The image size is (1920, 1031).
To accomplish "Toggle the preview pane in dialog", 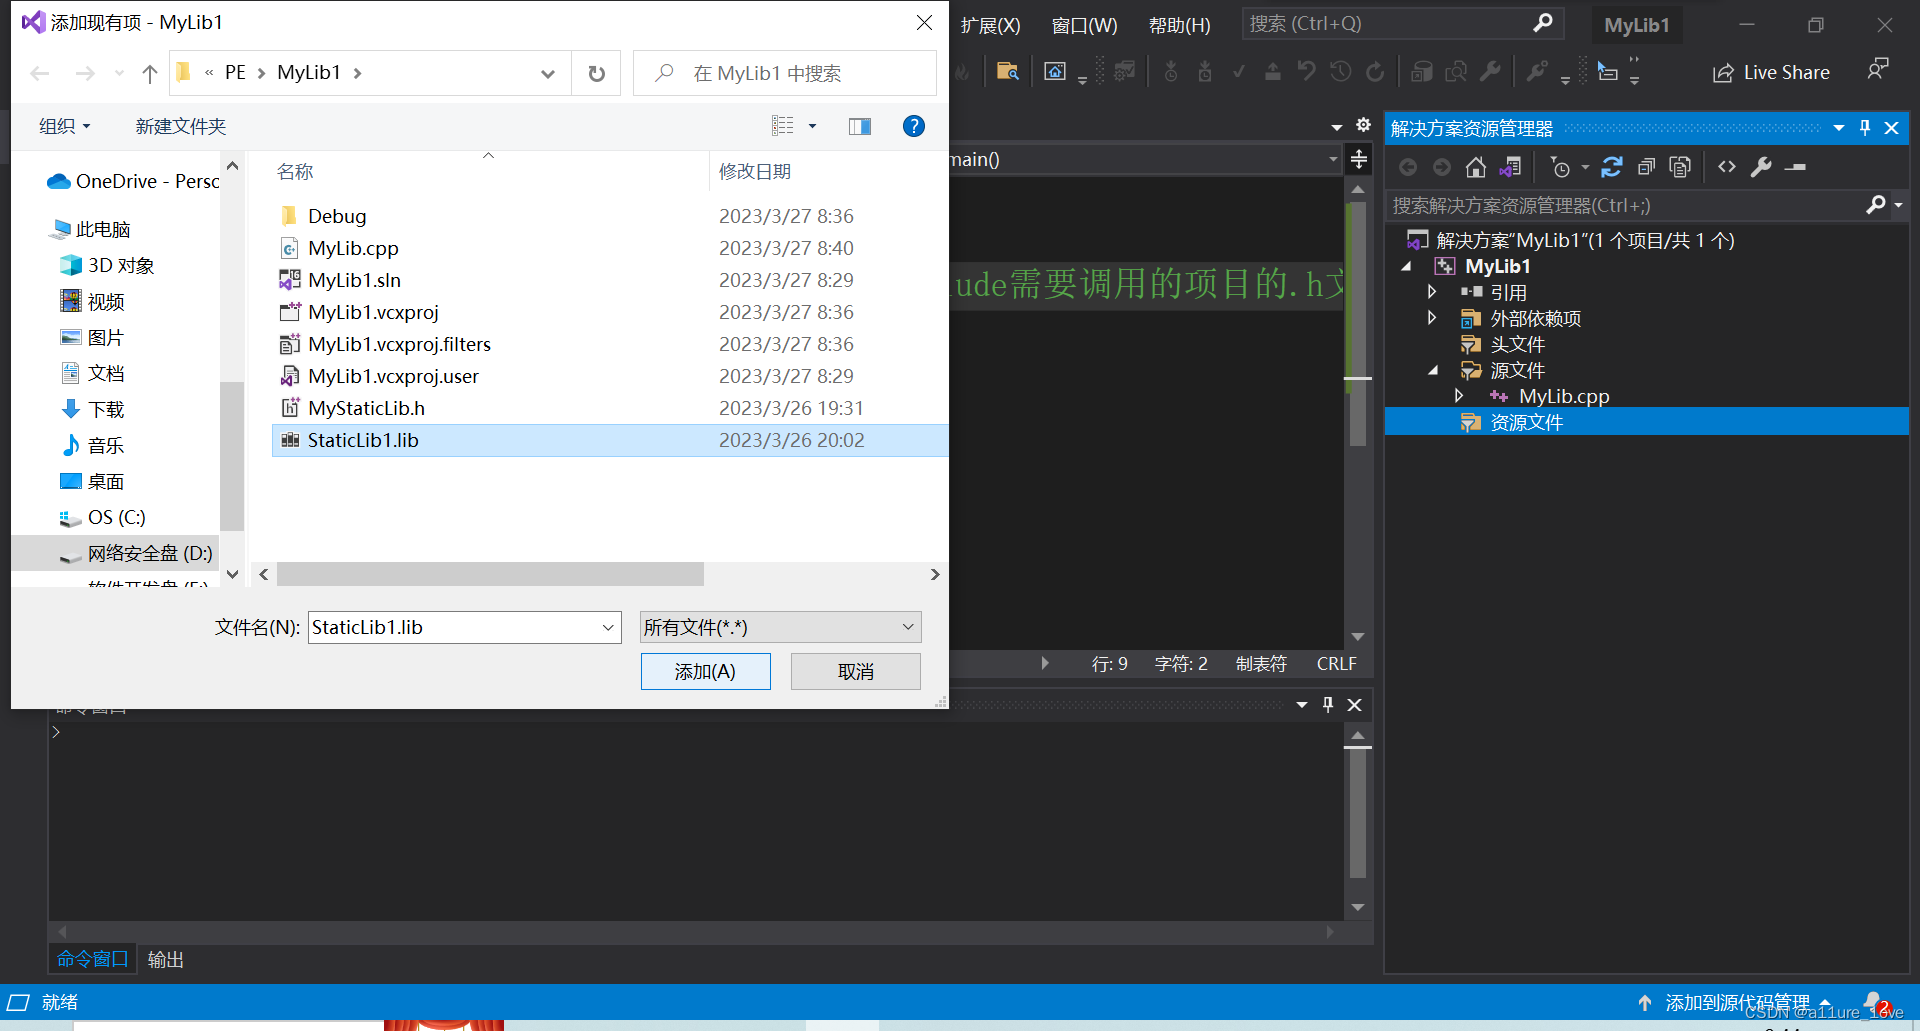I will (x=860, y=126).
